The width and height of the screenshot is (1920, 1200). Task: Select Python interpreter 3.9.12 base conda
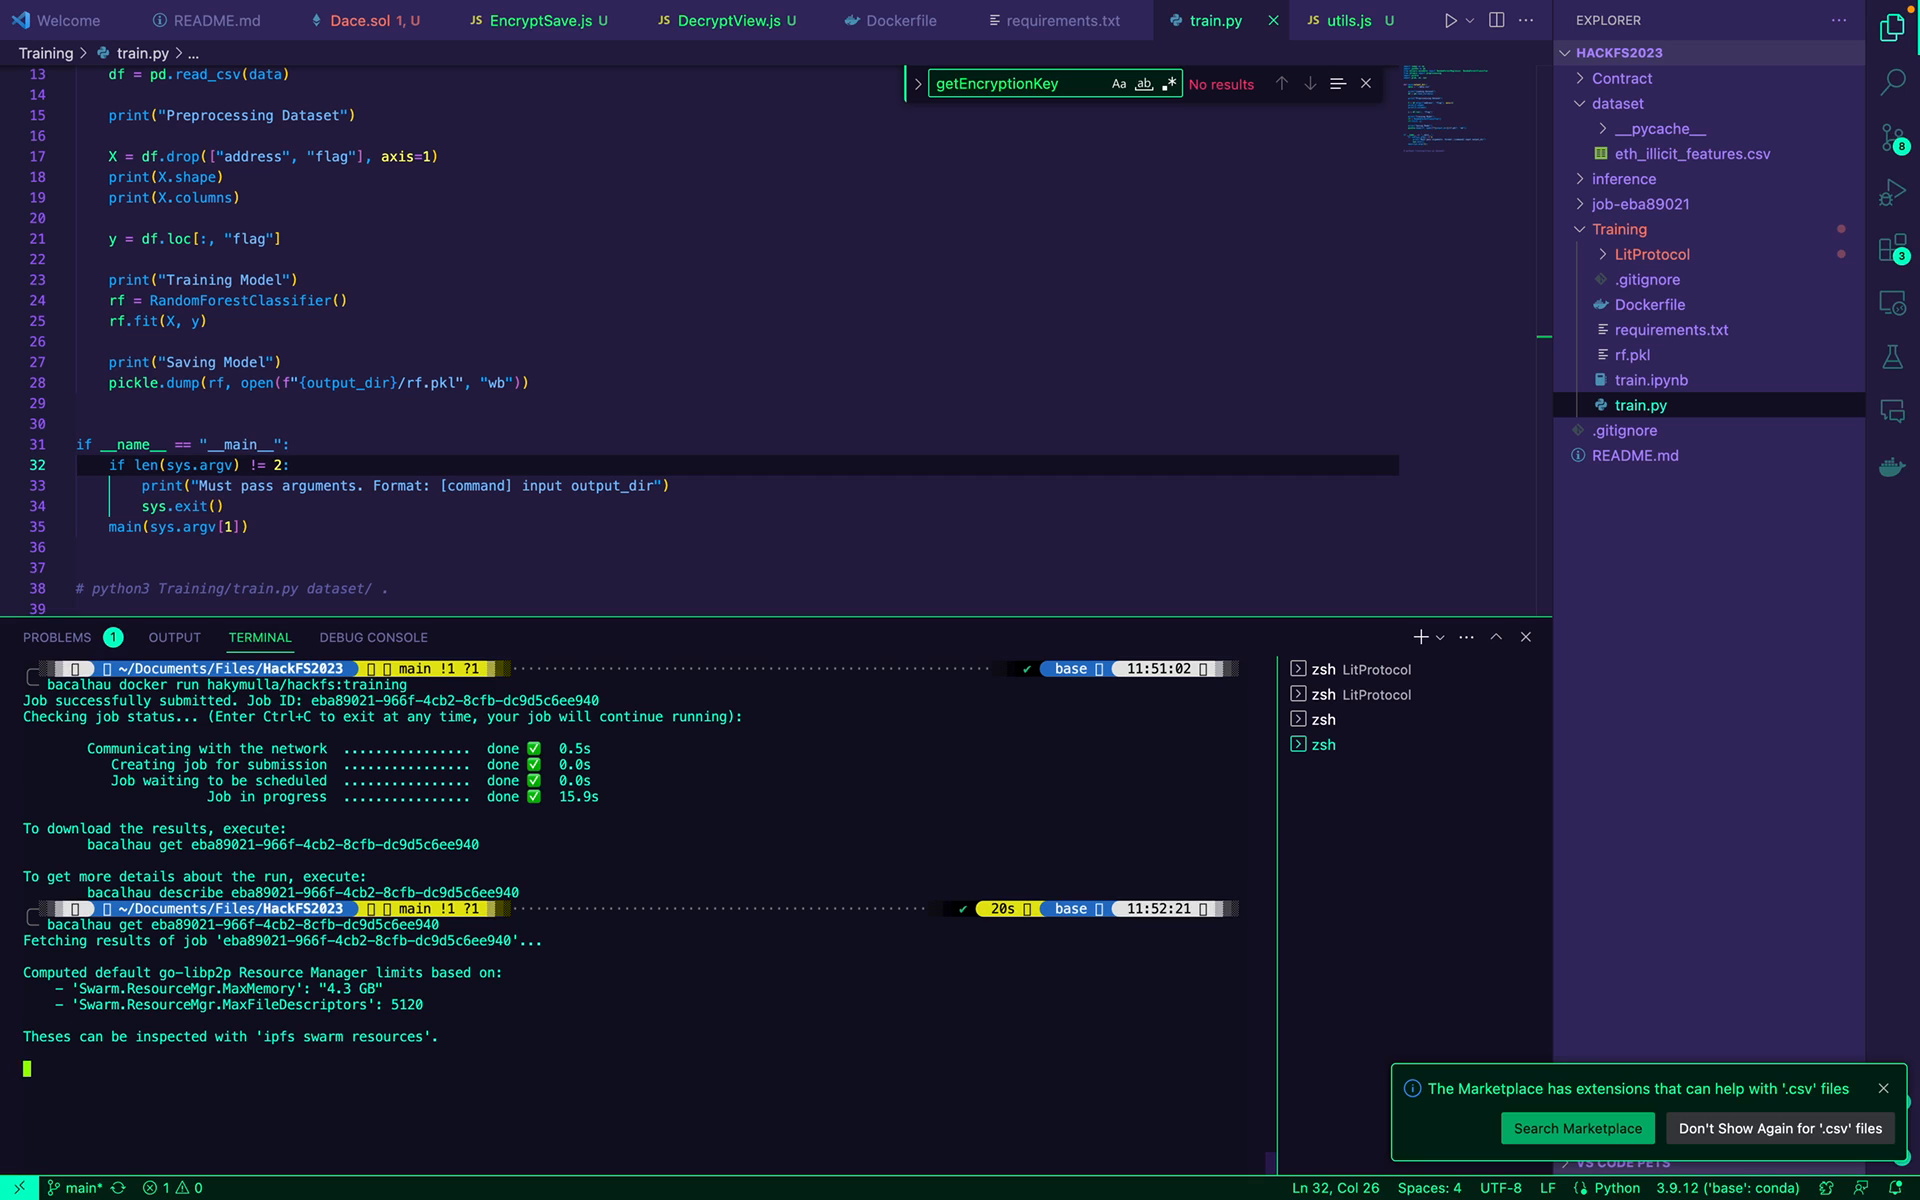click(x=1727, y=1188)
